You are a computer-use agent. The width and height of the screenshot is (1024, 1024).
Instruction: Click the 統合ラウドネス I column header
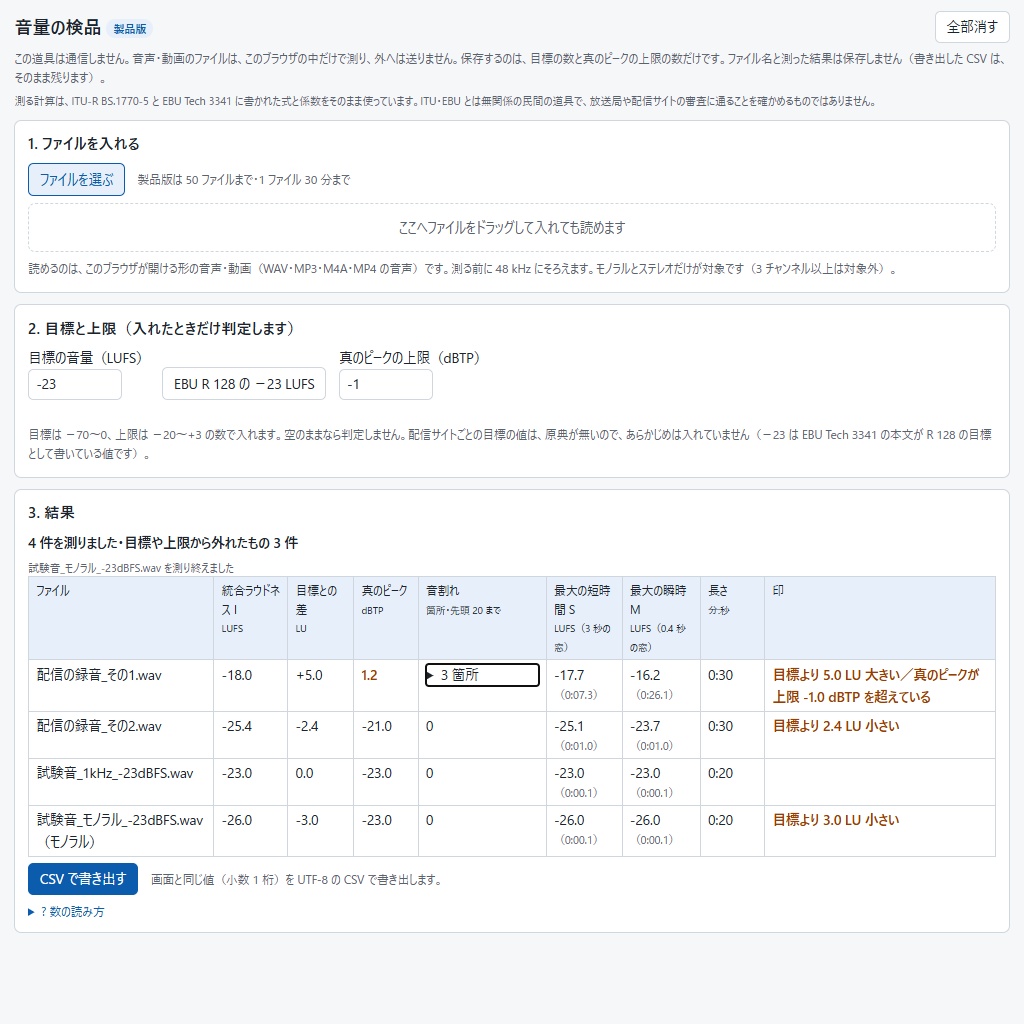point(250,618)
